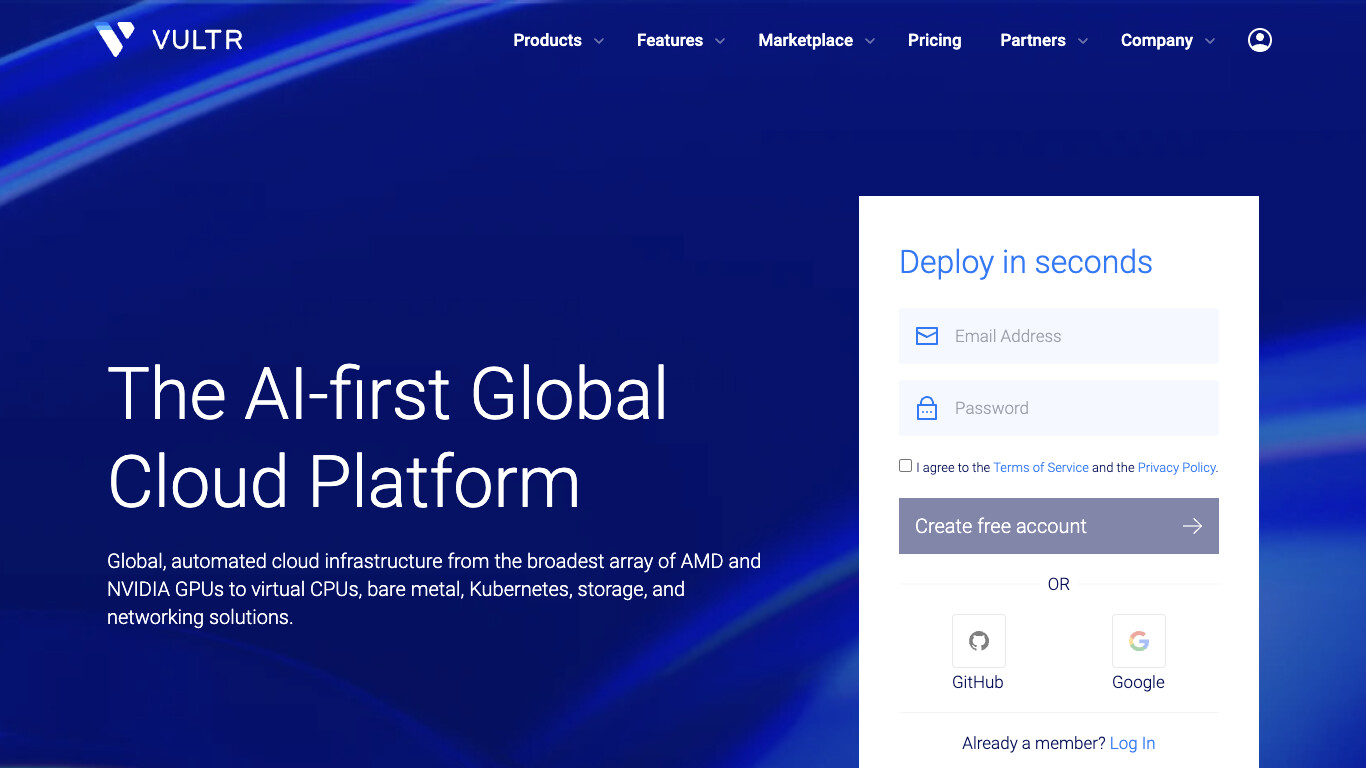Expand the Company dropdown chevron
This screenshot has height=768, width=1366.
(1210, 41)
